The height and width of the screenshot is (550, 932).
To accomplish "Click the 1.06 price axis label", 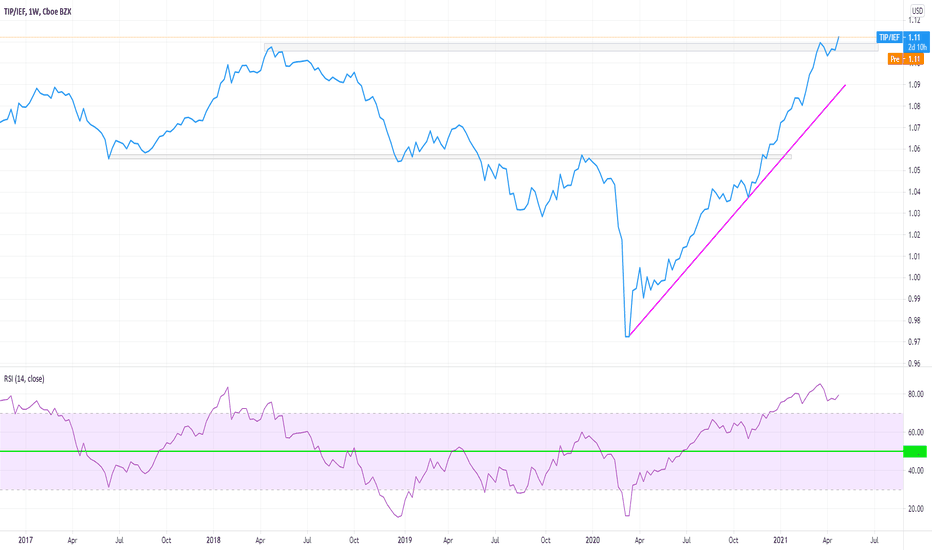I will pos(914,149).
